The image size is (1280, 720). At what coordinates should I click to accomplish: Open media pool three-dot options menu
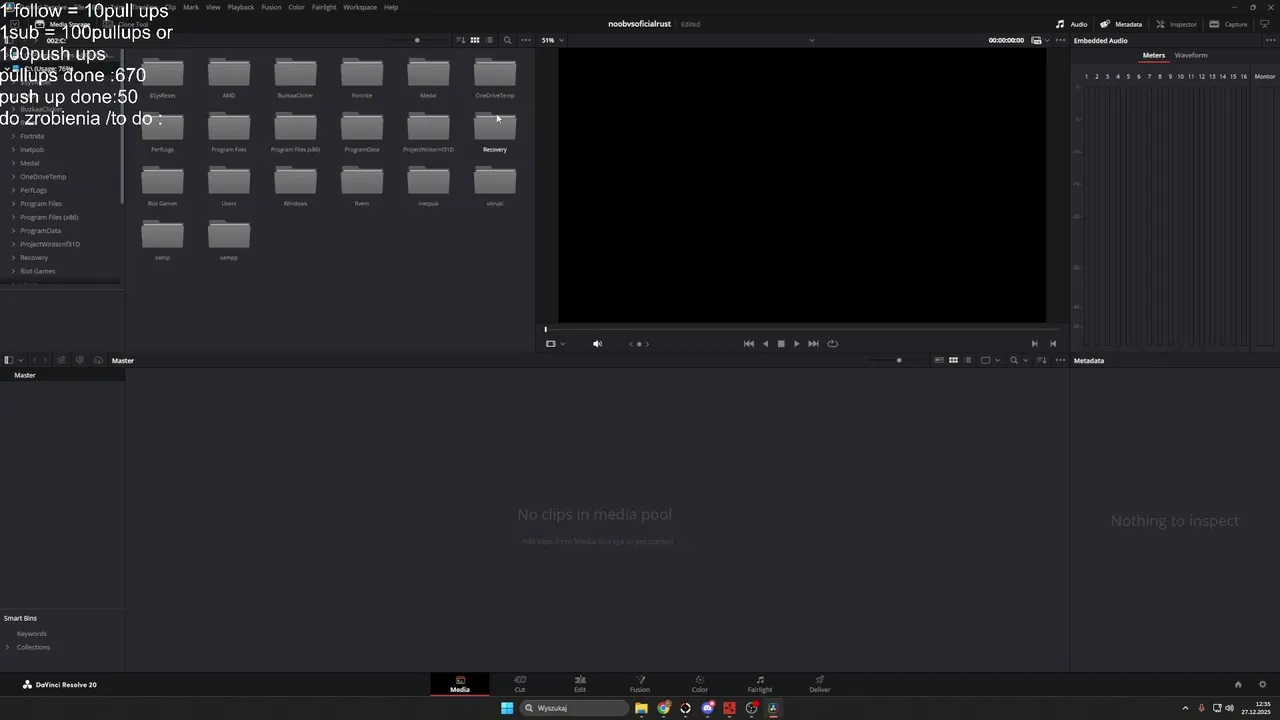pyautogui.click(x=1060, y=360)
